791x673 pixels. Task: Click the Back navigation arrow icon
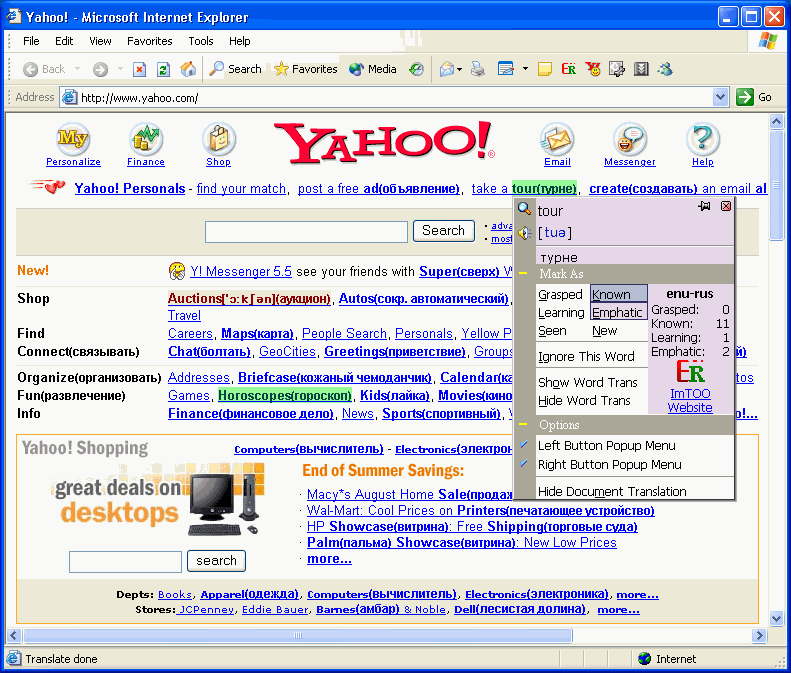click(x=30, y=69)
